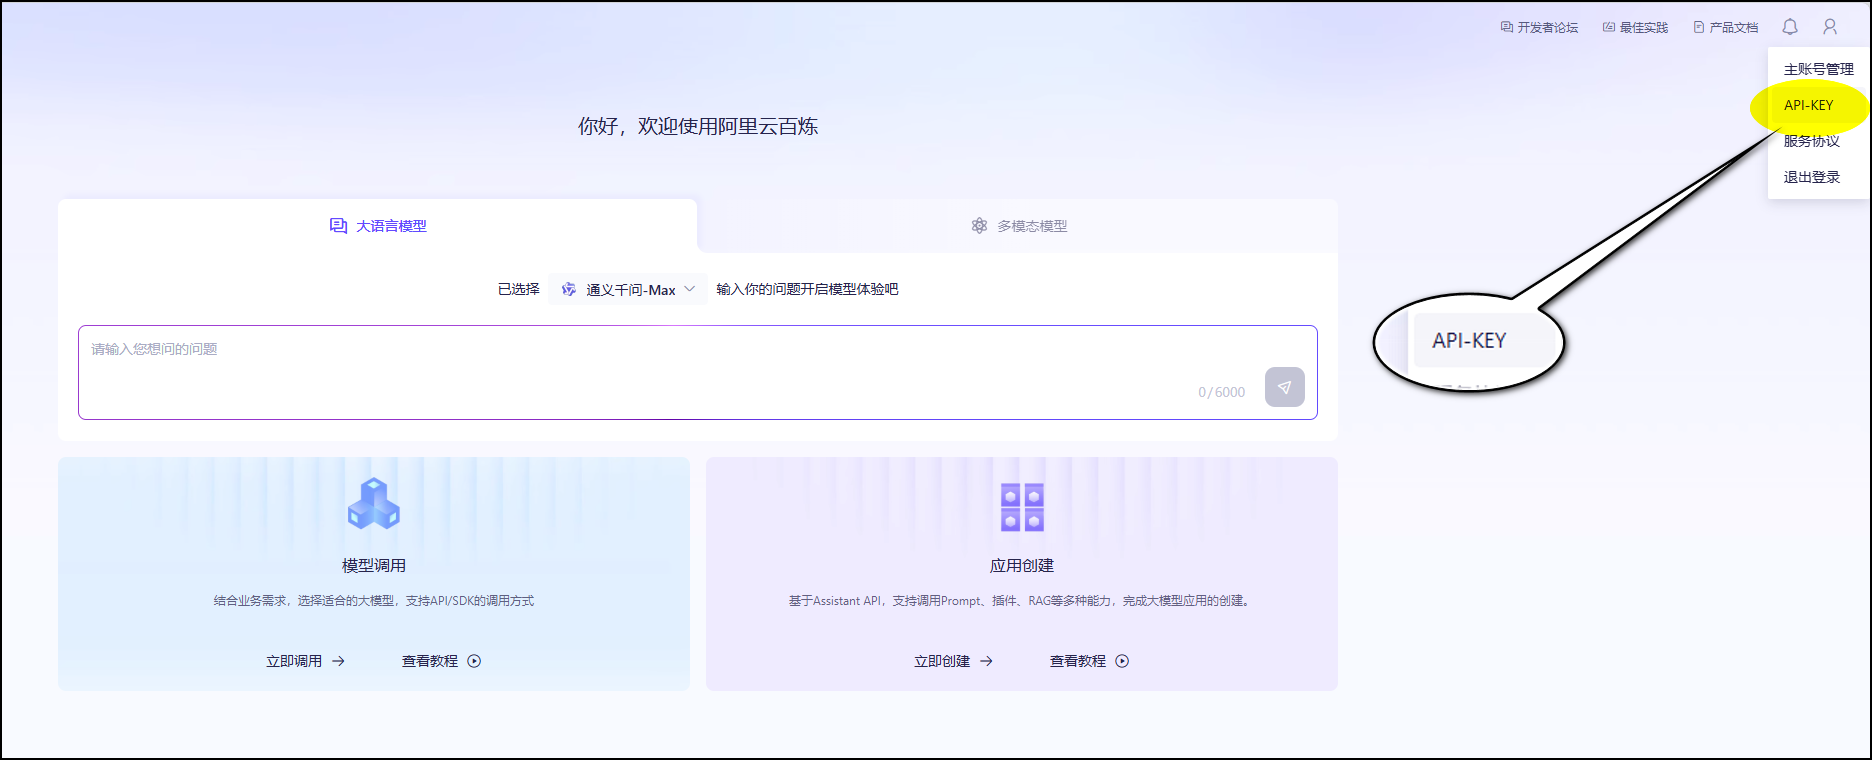The image size is (1872, 760).
Task: Open the 通义千问-Max model dropdown
Action: 629,289
